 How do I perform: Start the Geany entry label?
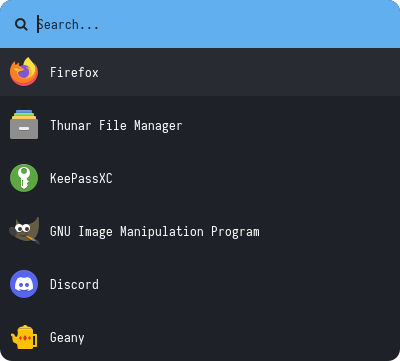coord(67,338)
